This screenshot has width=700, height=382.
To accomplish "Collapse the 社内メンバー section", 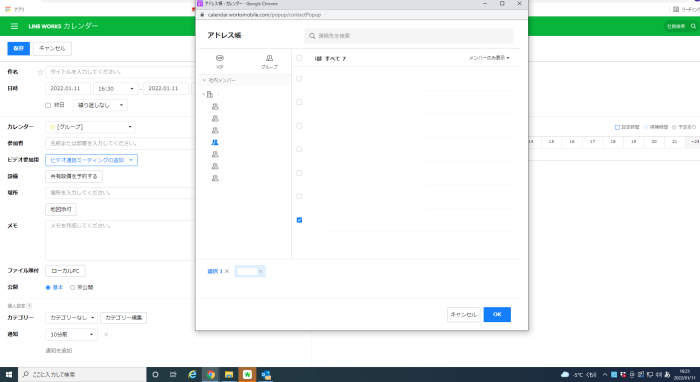I will tap(204, 80).
